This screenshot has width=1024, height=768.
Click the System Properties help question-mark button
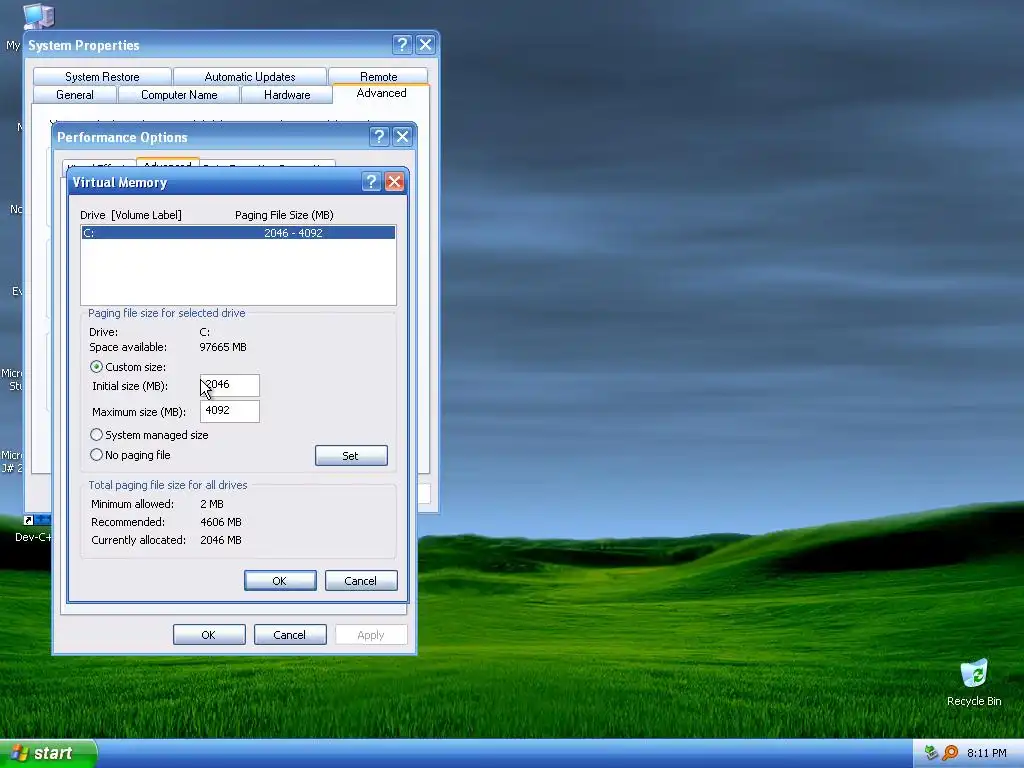tap(402, 44)
